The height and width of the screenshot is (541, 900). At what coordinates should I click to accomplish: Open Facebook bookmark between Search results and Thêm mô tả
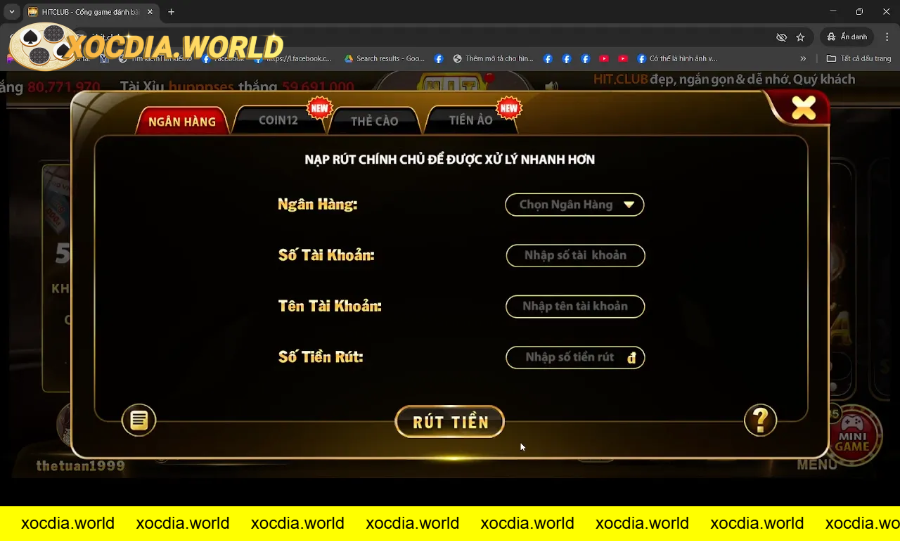point(439,59)
